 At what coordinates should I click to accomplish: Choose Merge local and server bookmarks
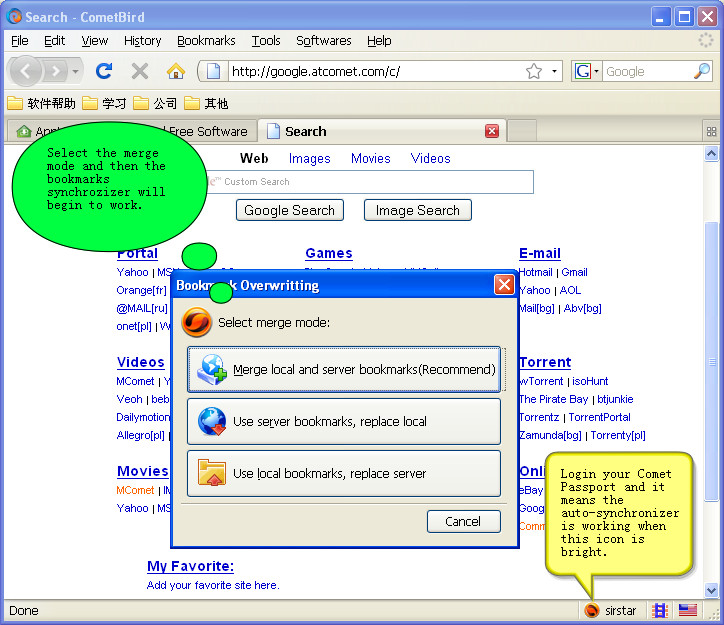pos(344,369)
